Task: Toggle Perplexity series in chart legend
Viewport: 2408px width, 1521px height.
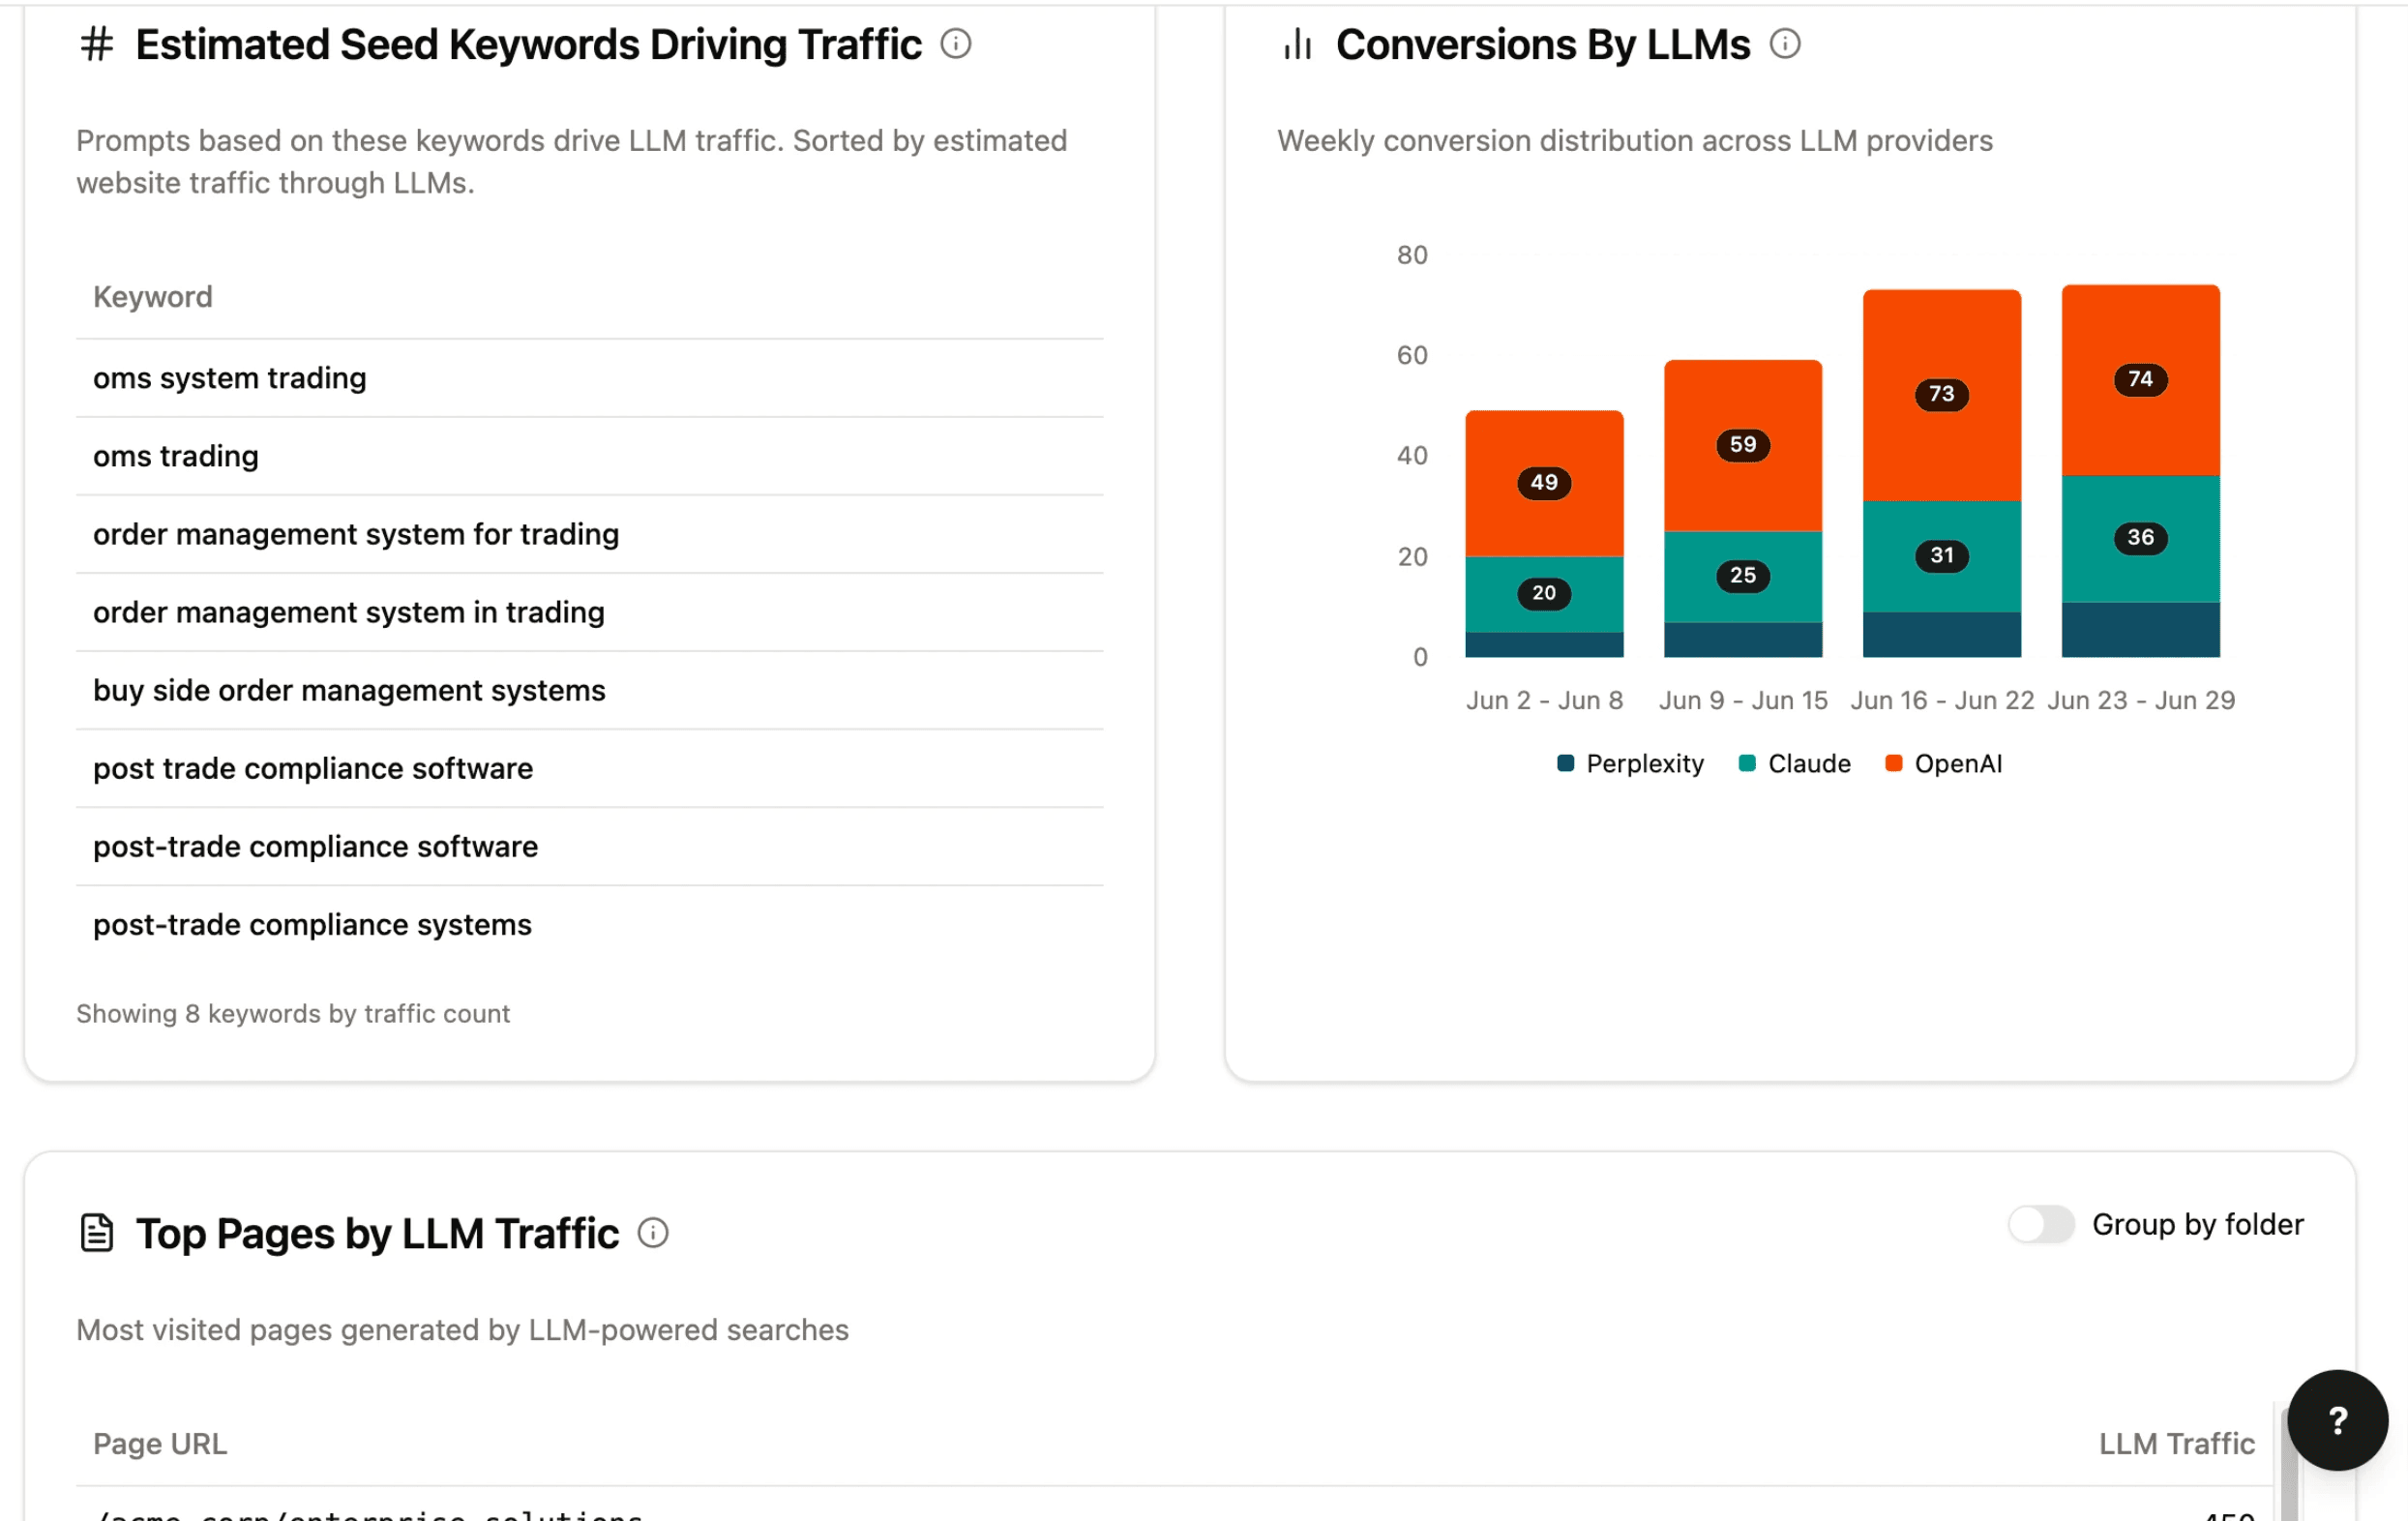Action: tap(1630, 764)
